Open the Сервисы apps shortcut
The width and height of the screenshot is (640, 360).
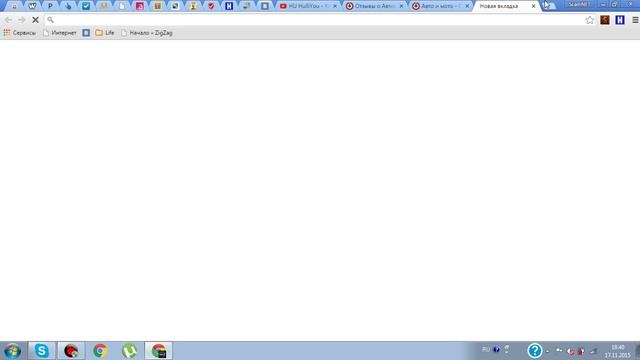click(x=20, y=33)
